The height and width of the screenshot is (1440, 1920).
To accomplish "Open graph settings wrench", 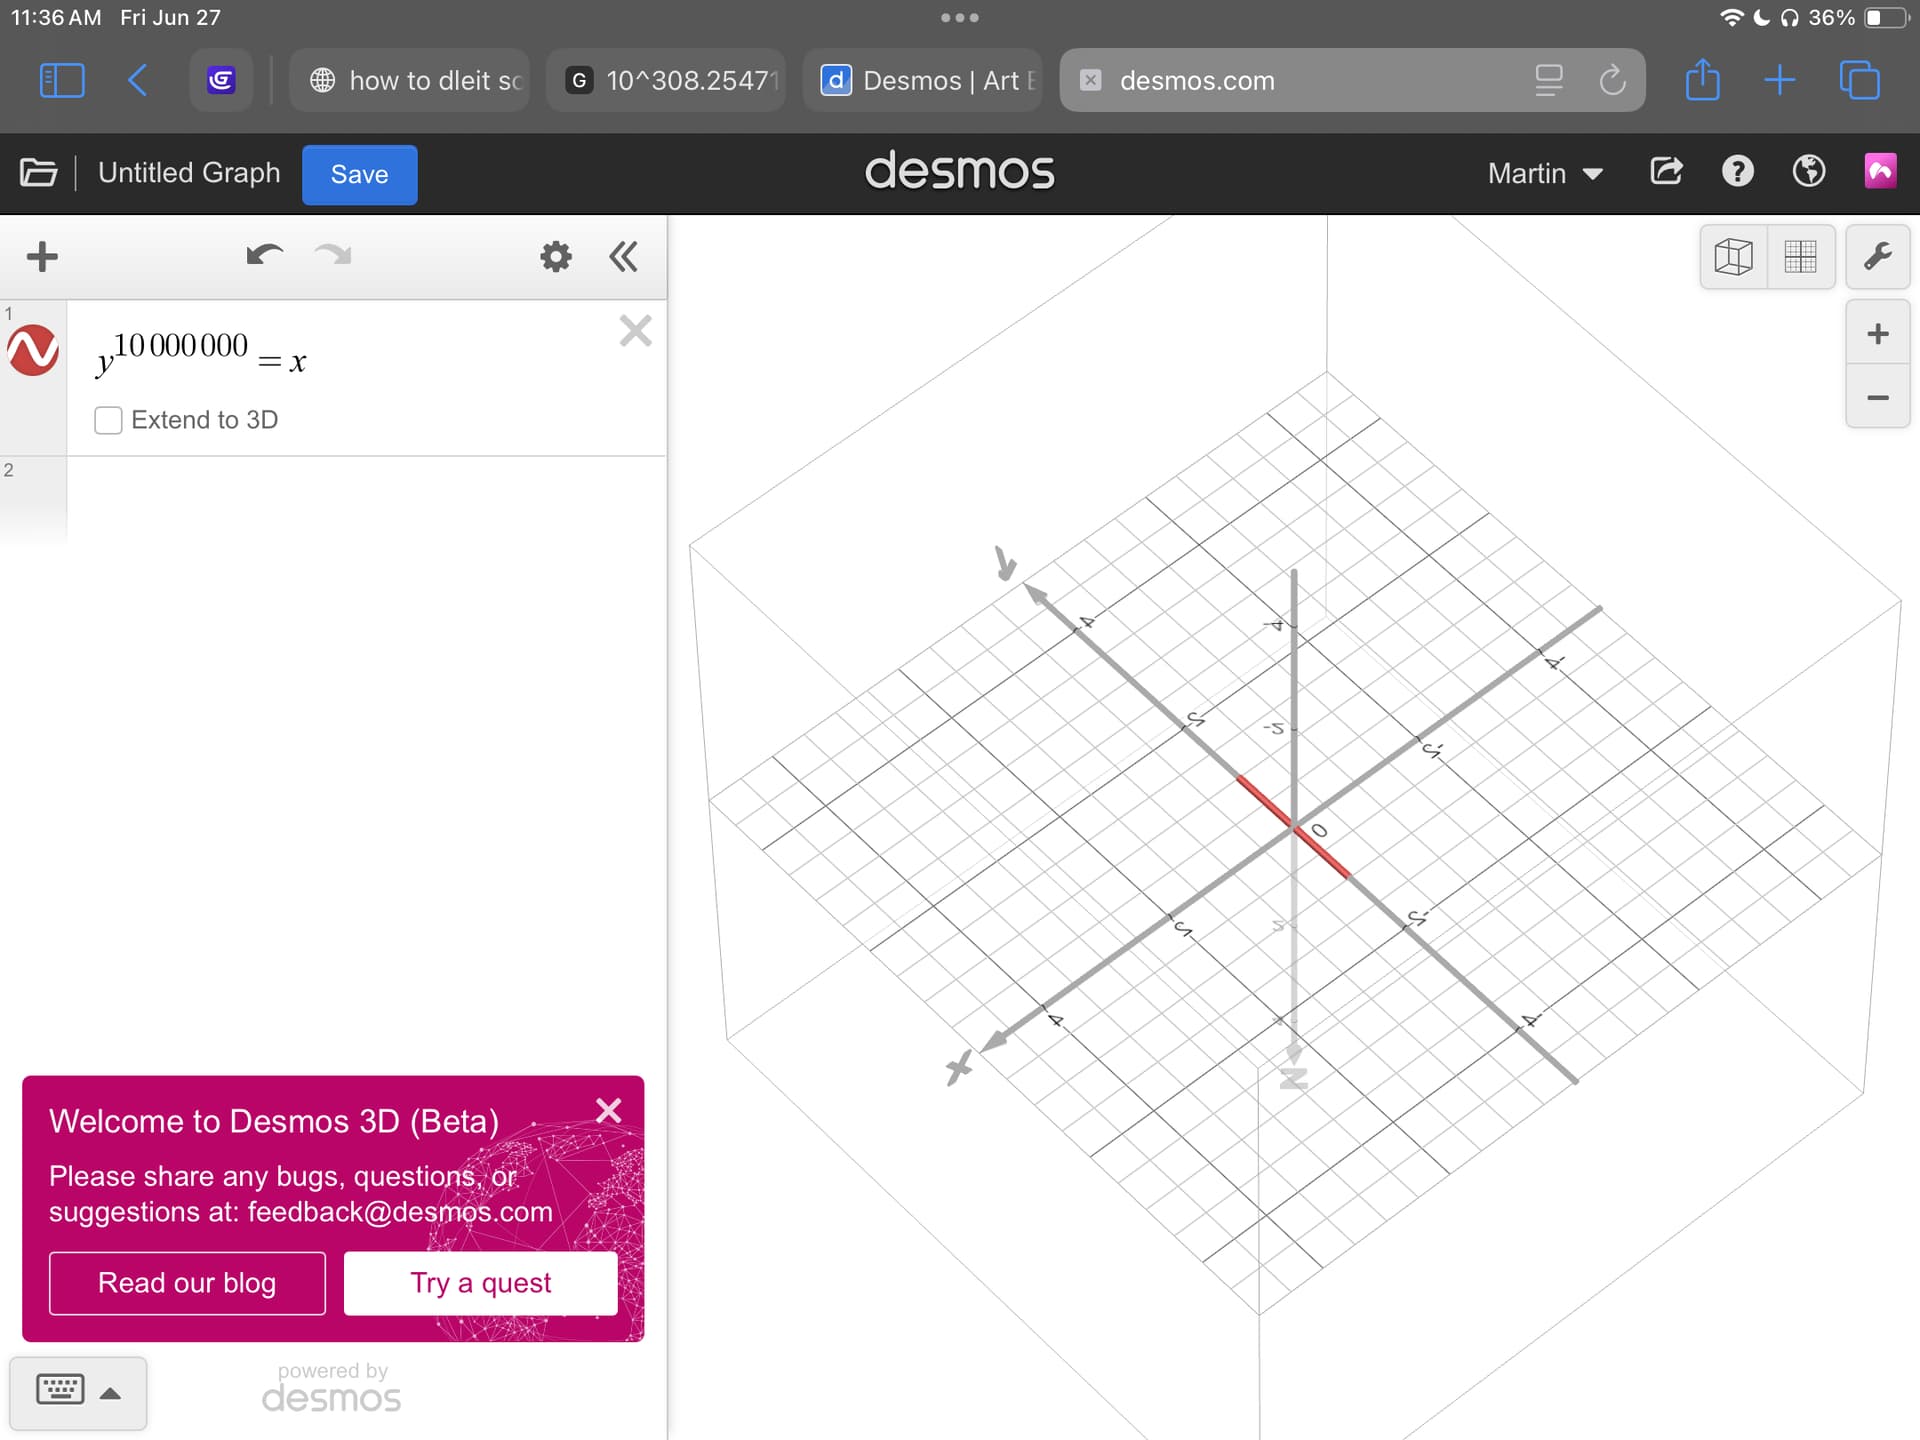I will coord(1878,257).
